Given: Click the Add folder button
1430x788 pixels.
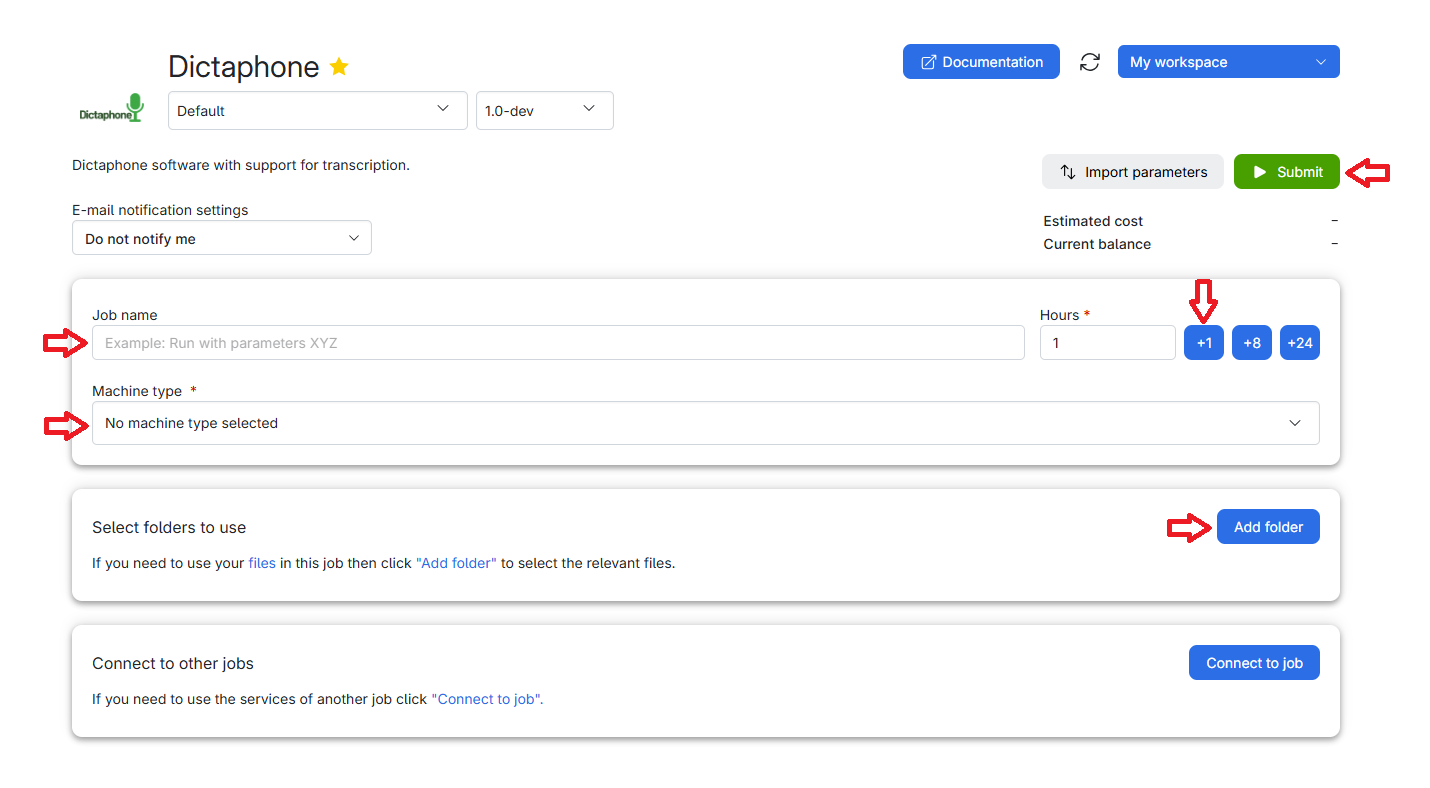Looking at the screenshot, I should tap(1267, 527).
